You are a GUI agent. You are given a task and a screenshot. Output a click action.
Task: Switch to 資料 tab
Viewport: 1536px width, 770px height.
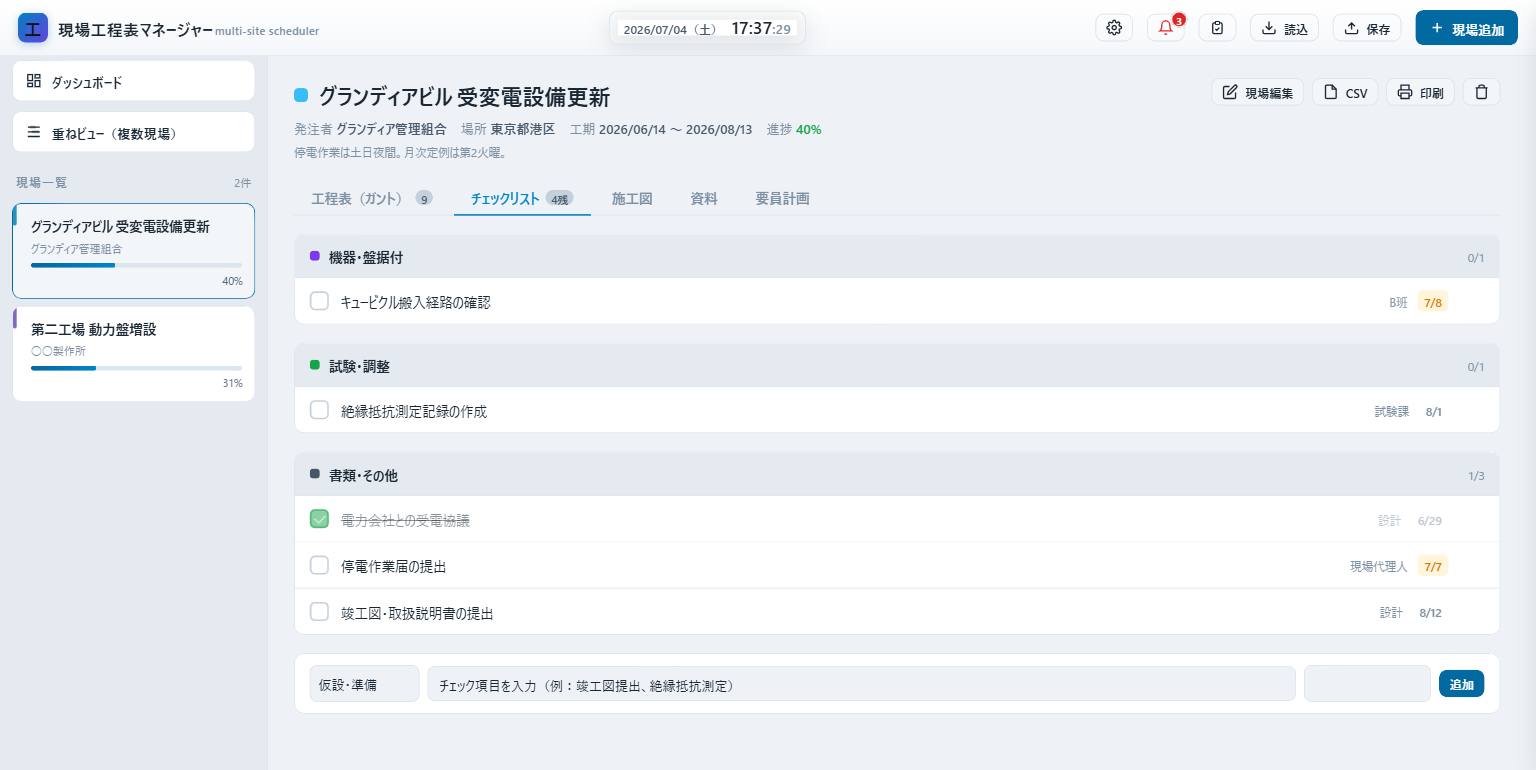tap(704, 198)
